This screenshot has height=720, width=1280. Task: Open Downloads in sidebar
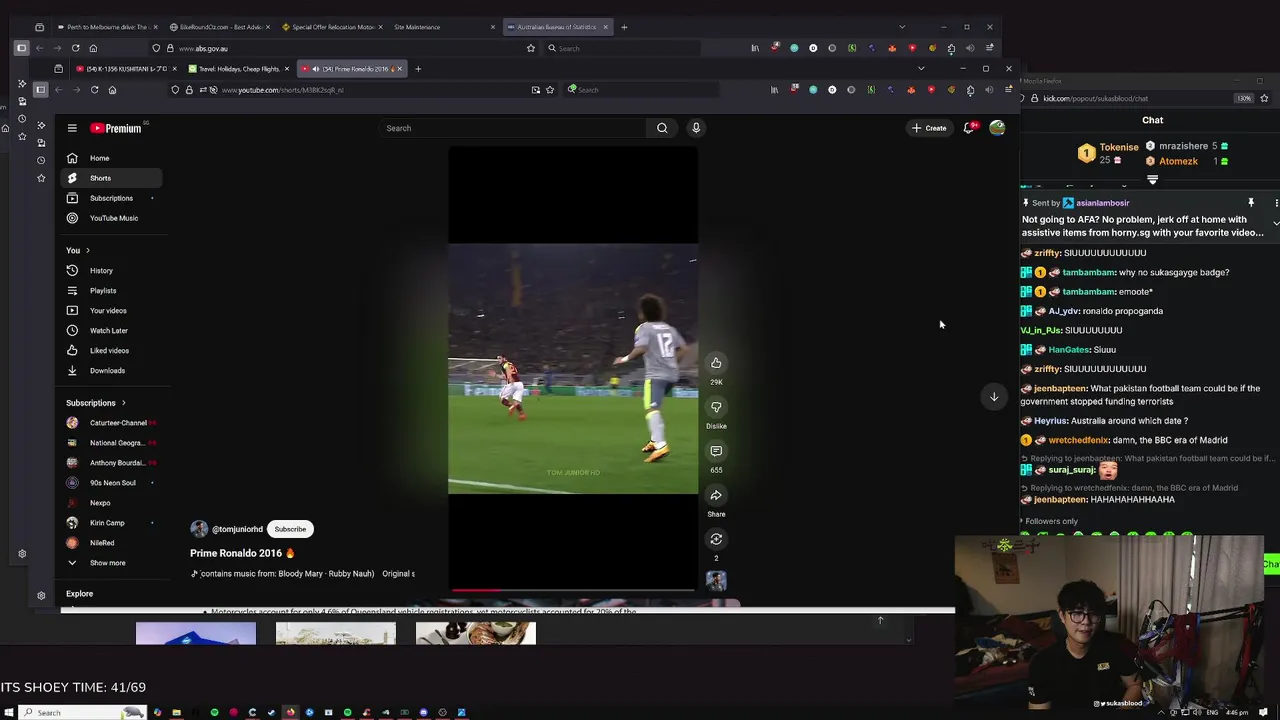tap(110, 371)
